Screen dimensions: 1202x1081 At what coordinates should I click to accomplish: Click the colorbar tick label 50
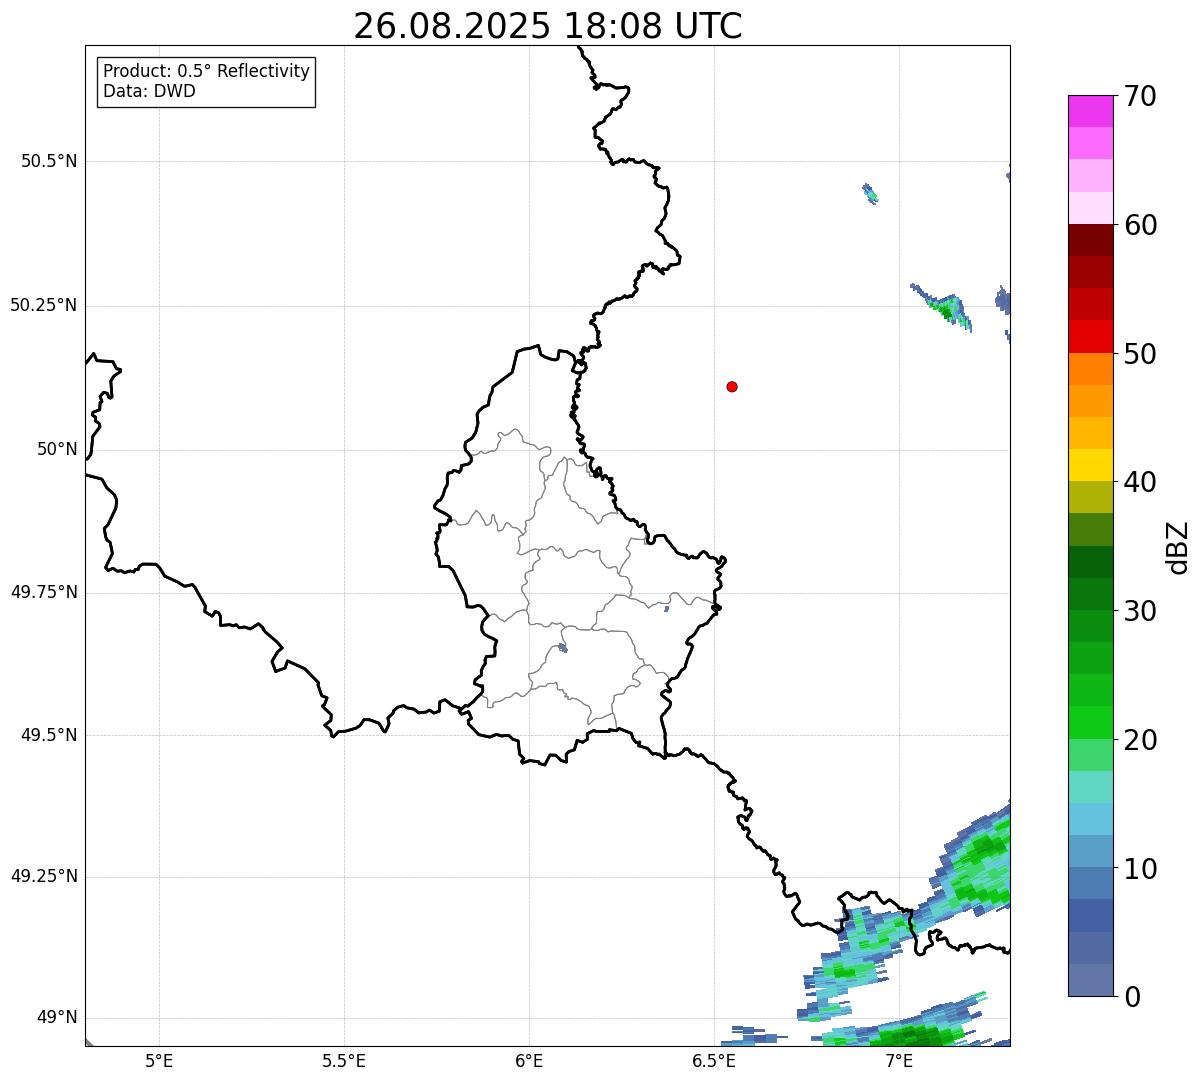1140,354
